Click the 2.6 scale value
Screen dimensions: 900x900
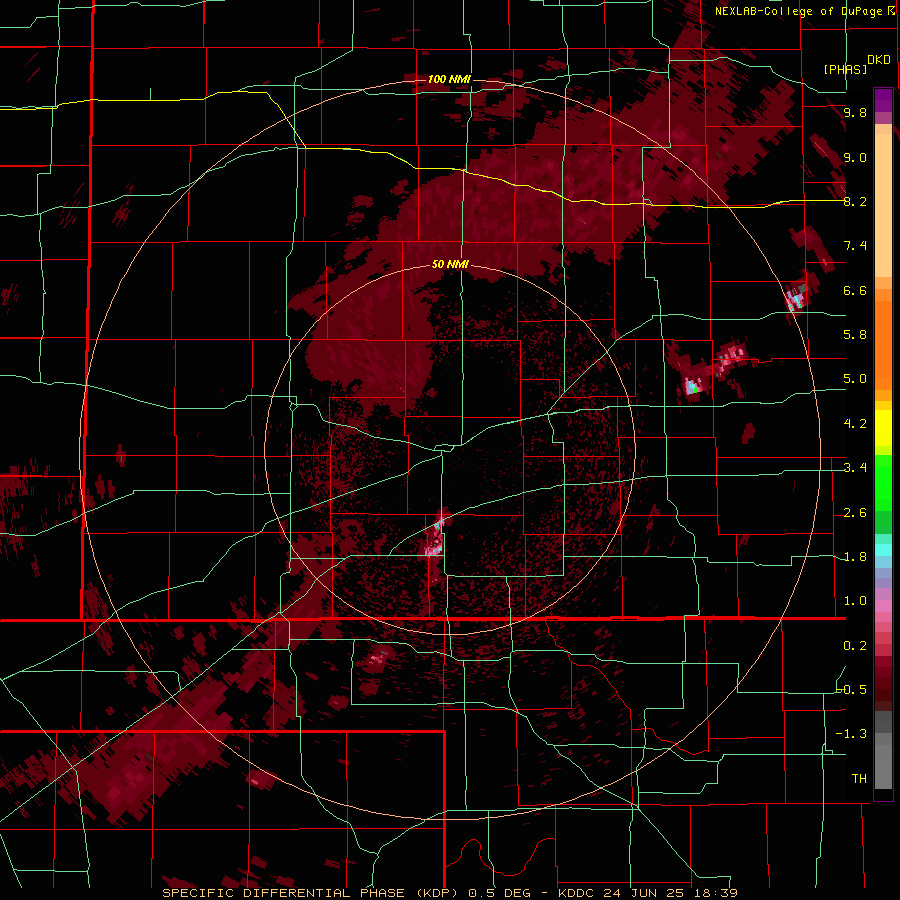click(855, 513)
